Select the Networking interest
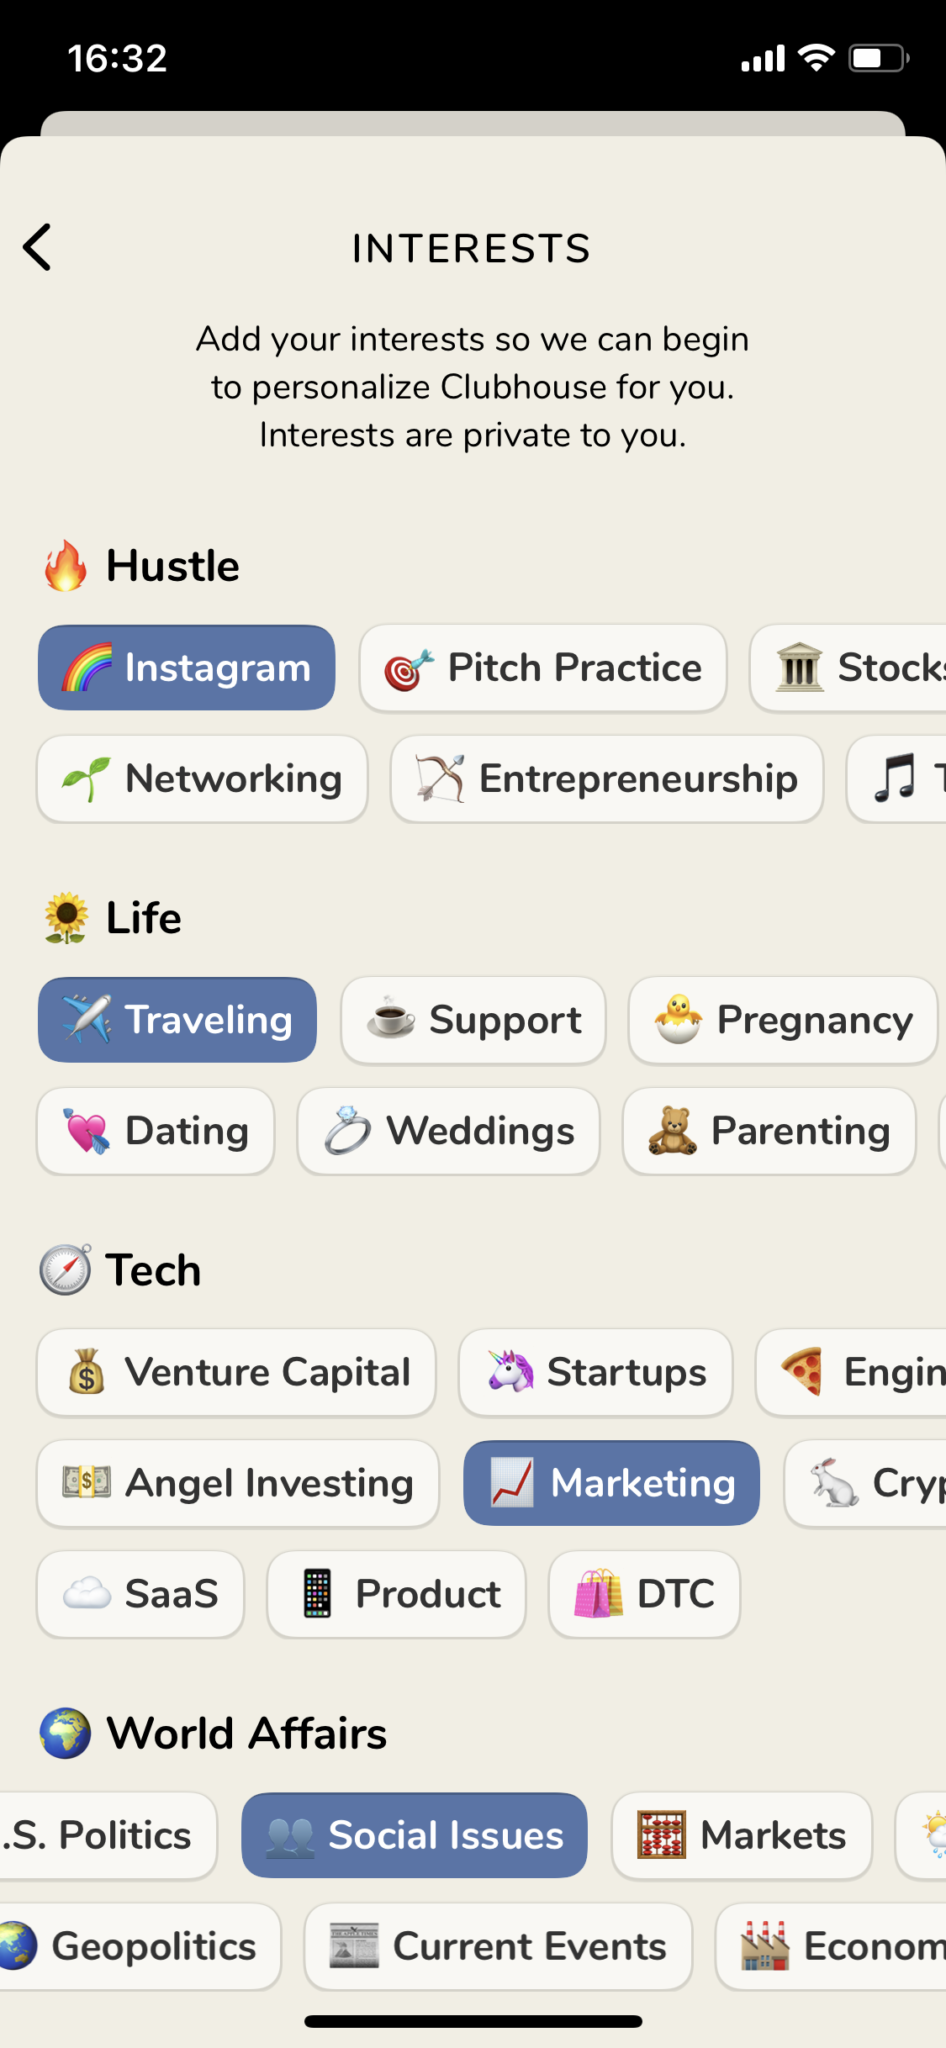Viewport: 946px width, 2048px height. click(202, 779)
